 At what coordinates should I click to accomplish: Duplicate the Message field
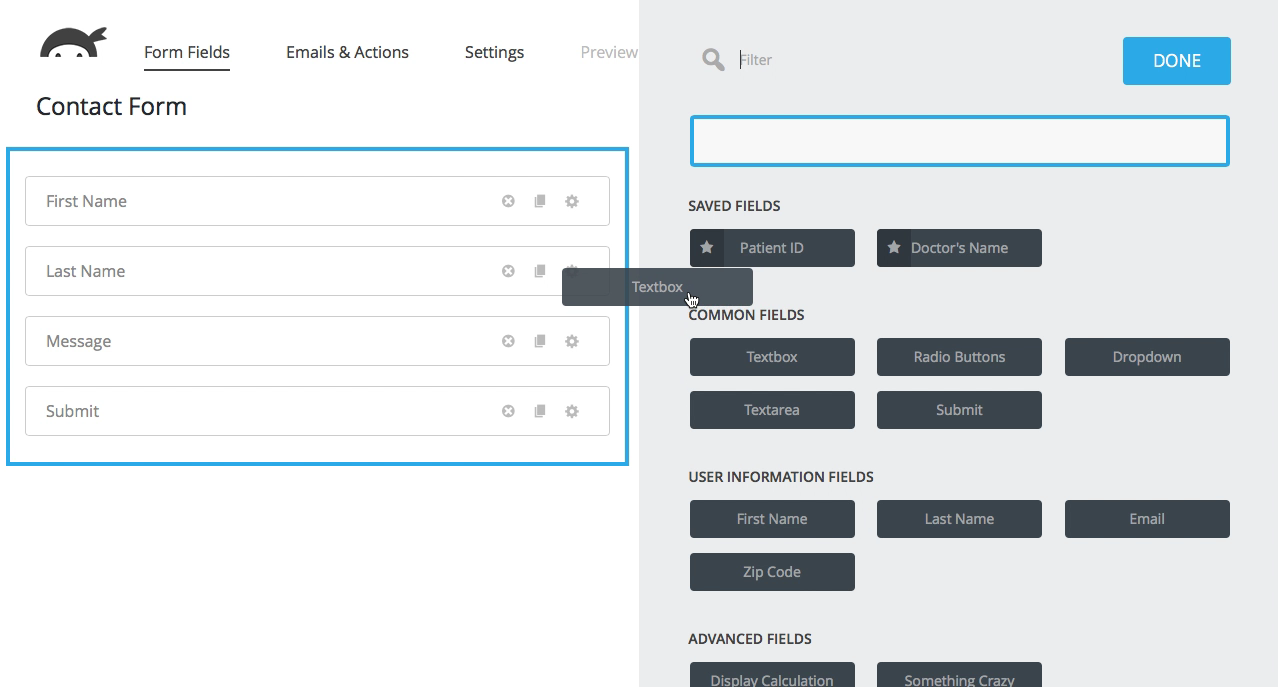coord(540,341)
